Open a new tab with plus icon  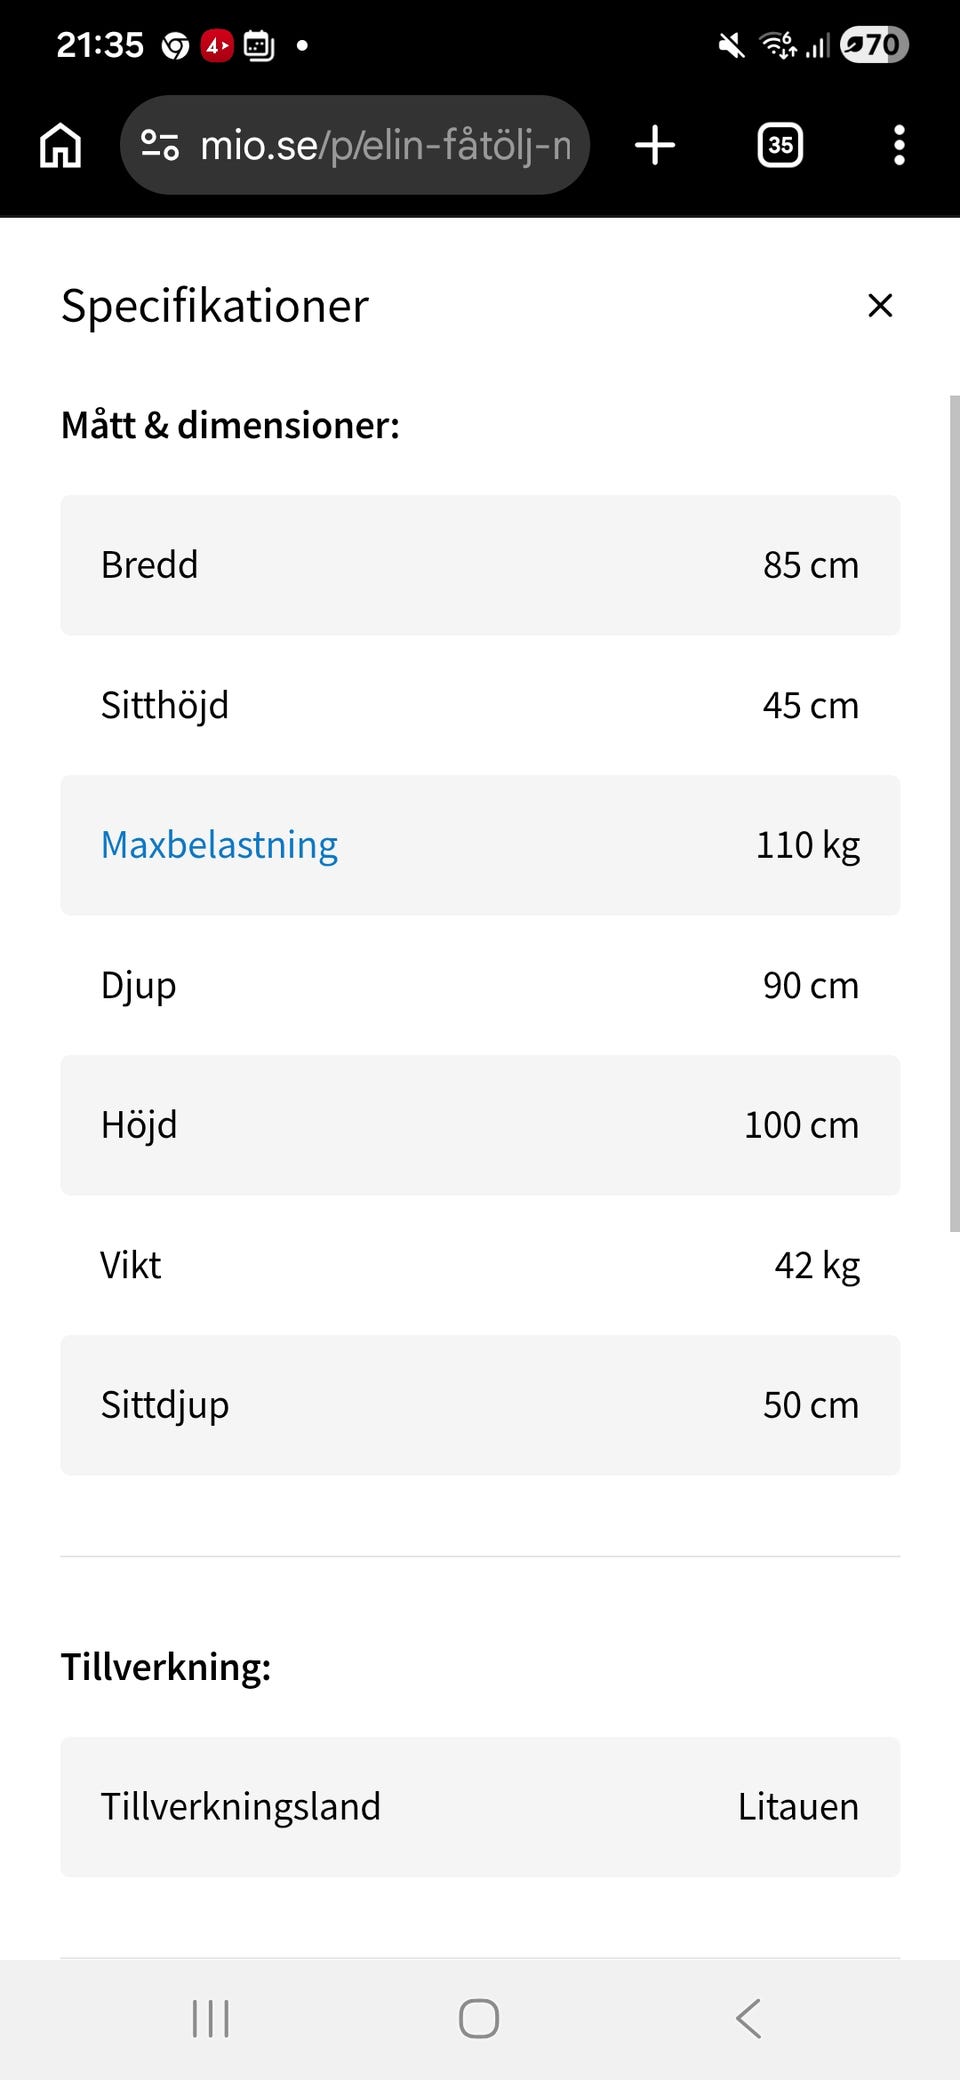655,146
